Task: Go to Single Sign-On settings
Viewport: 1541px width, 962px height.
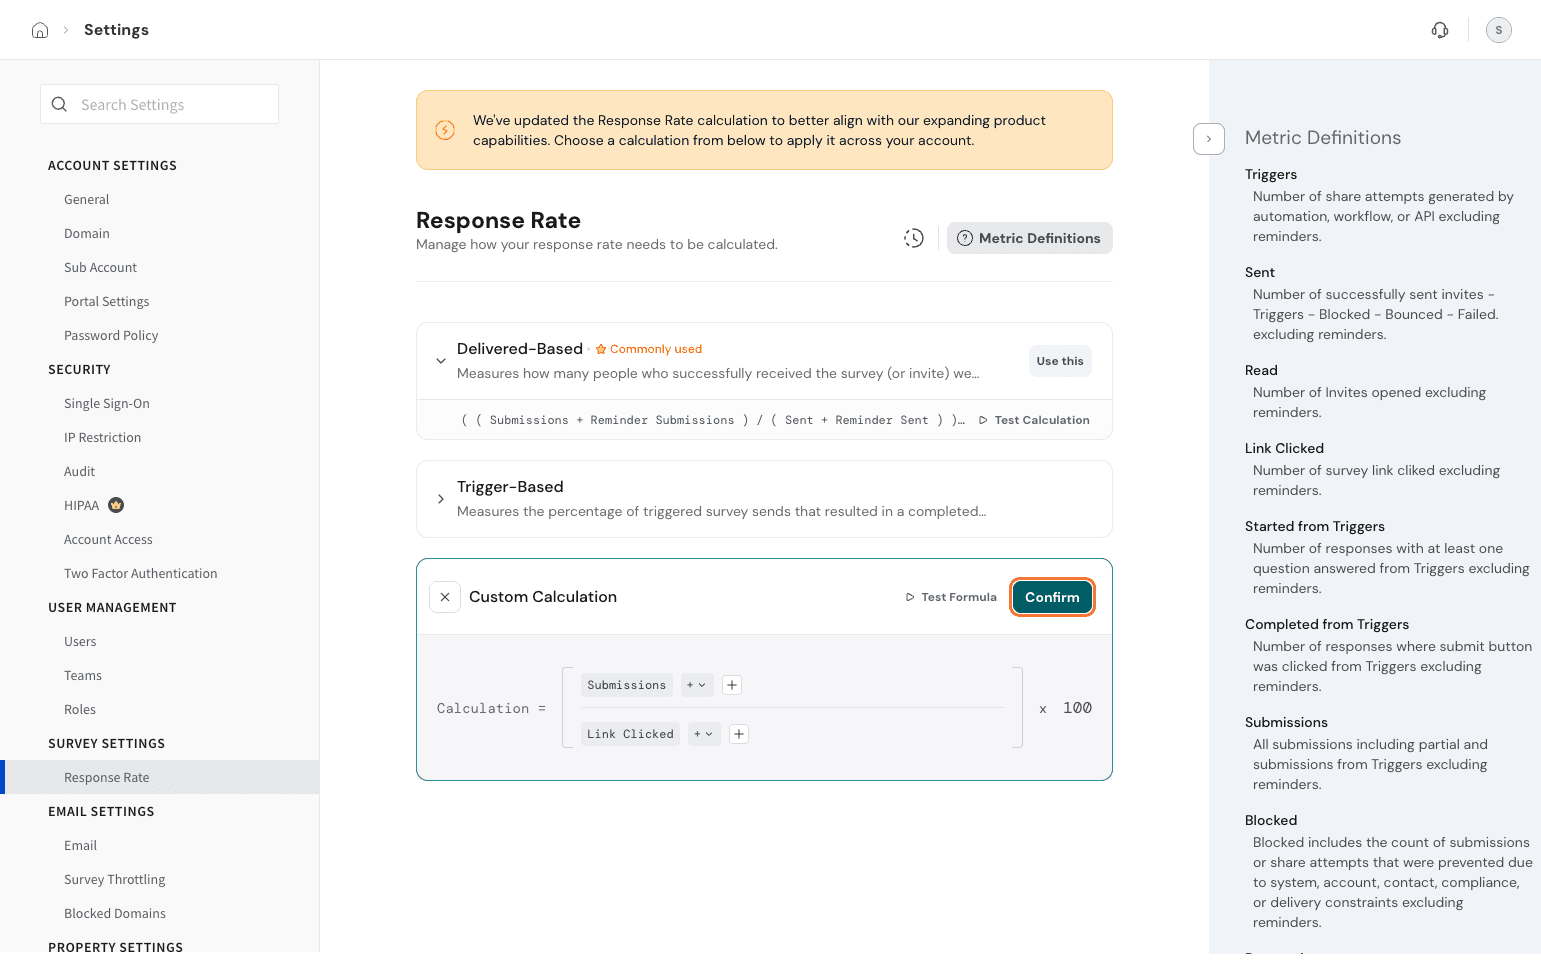Action: pos(107,403)
